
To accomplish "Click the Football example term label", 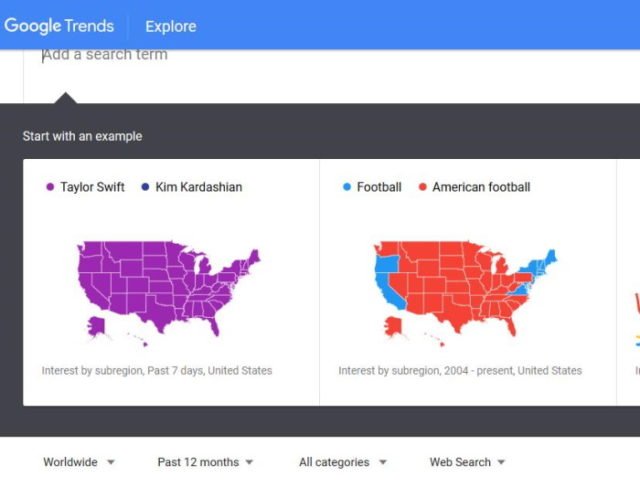I will pos(379,187).
